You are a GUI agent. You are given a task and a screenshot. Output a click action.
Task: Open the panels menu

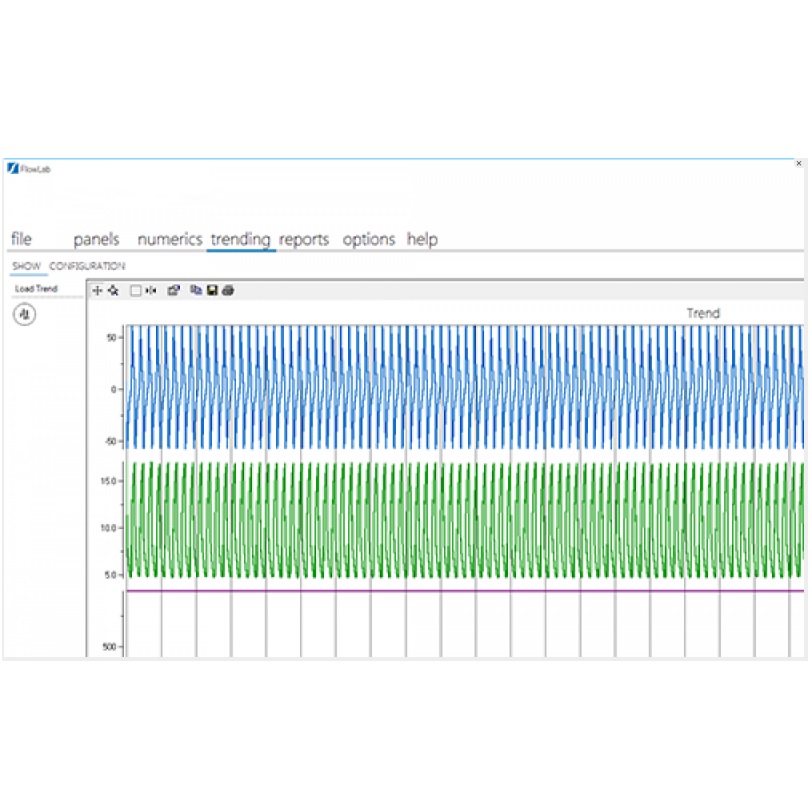tap(96, 240)
